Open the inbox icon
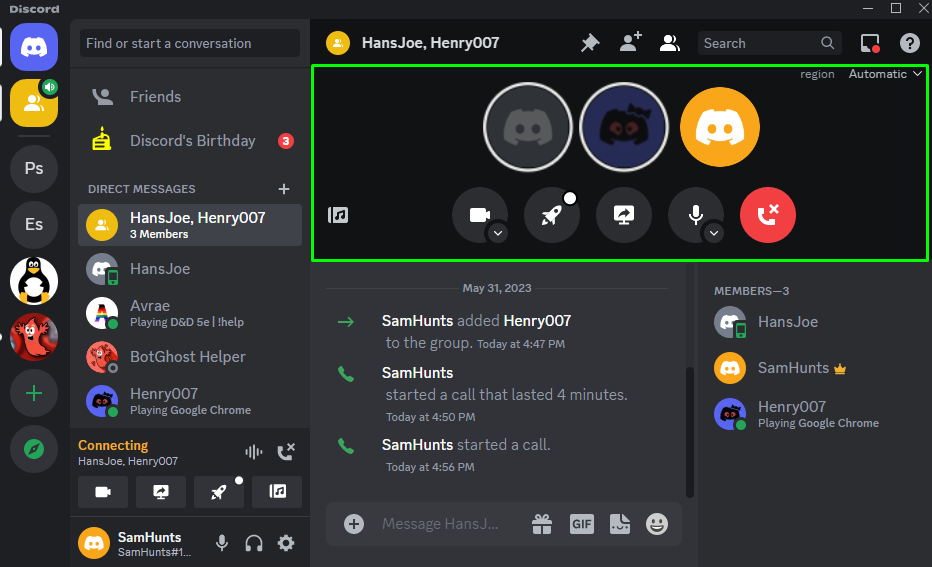Image resolution: width=932 pixels, height=567 pixels. tap(870, 43)
